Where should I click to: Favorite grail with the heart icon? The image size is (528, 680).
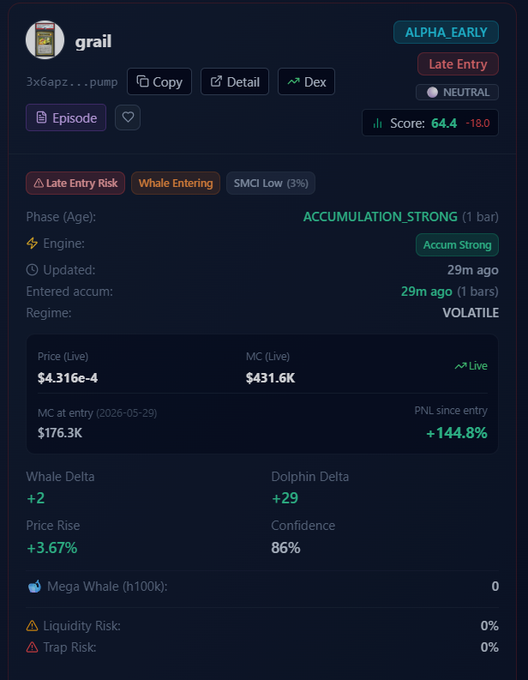click(x=128, y=118)
